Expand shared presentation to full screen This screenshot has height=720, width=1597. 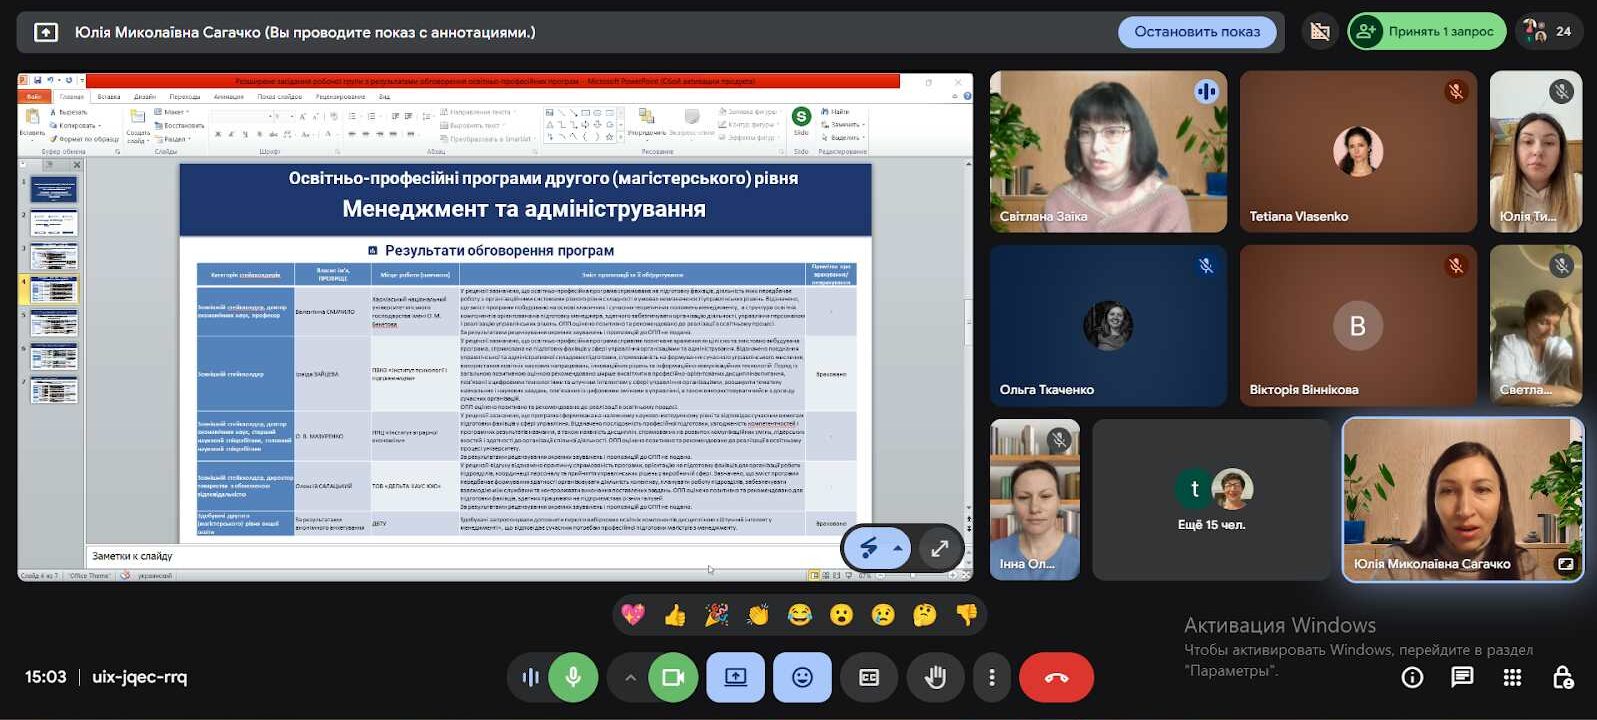[940, 548]
